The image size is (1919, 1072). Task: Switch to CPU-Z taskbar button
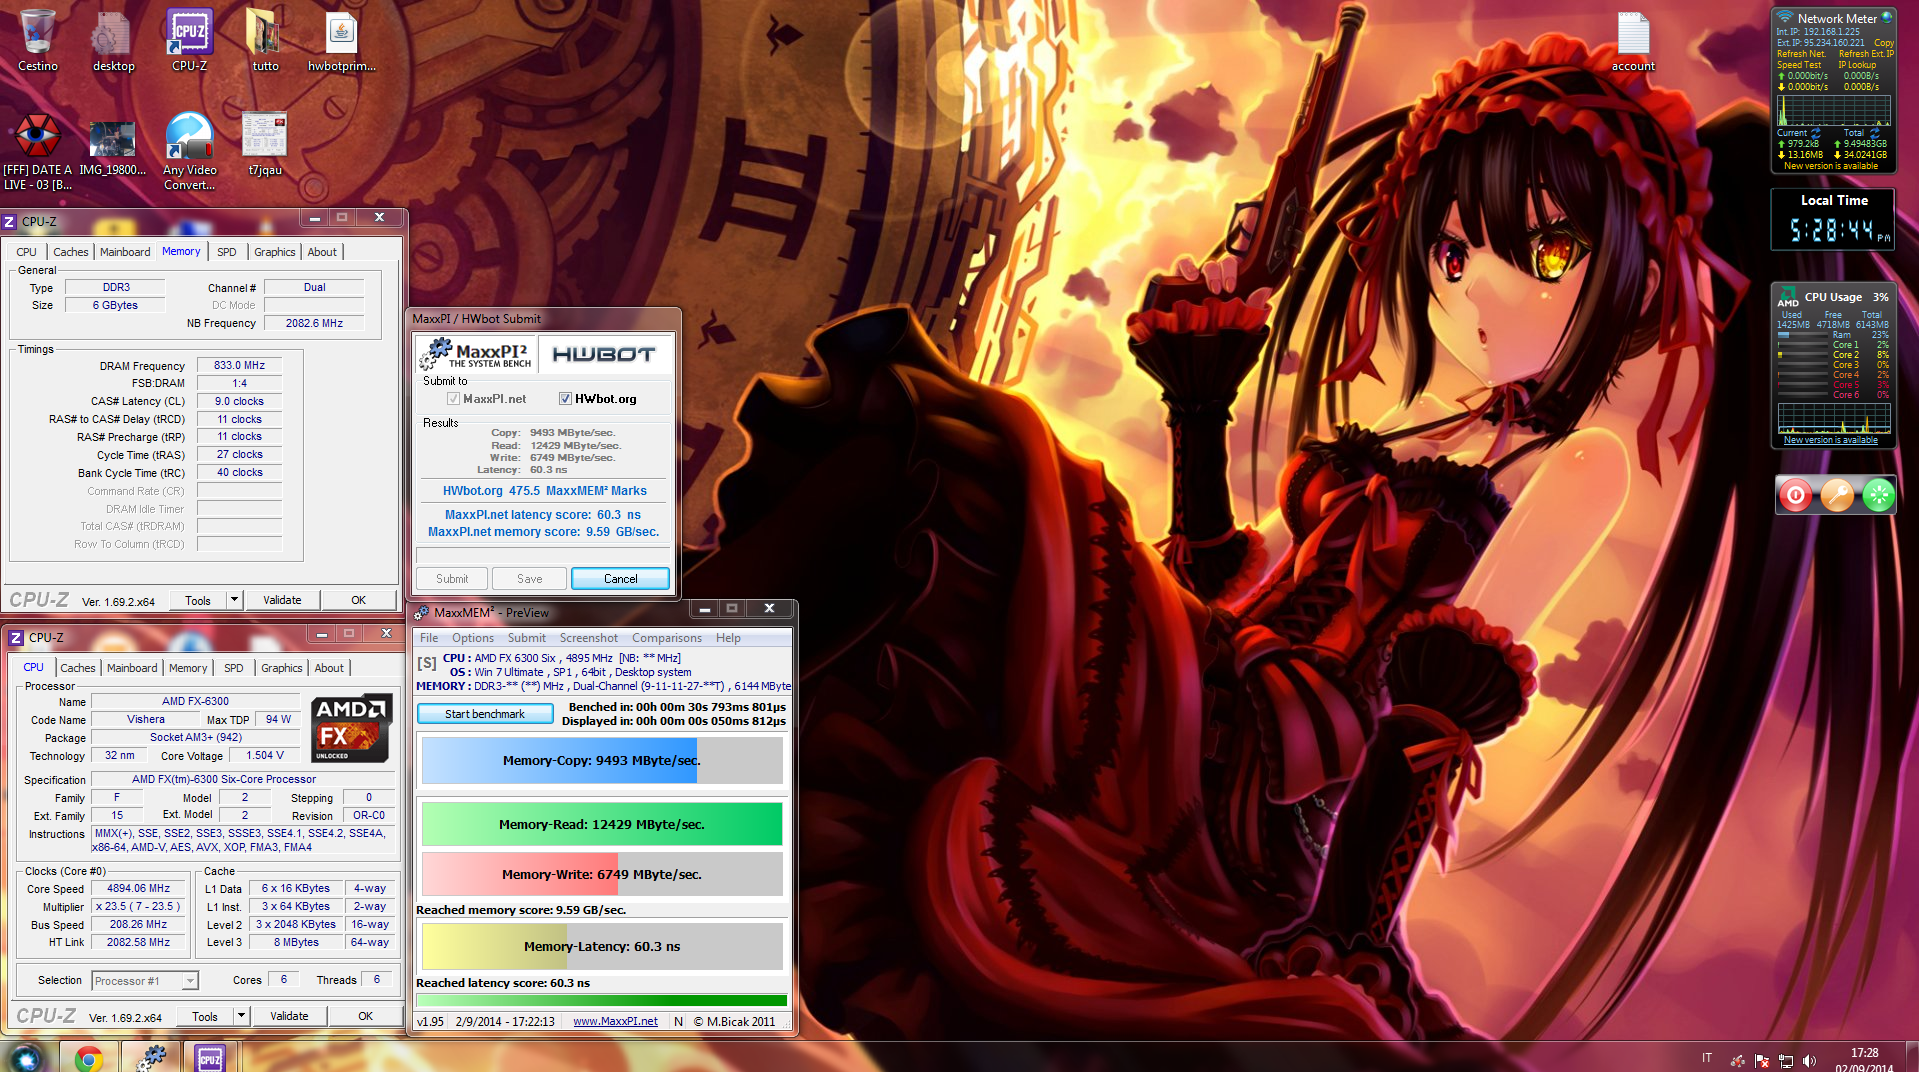pos(210,1058)
